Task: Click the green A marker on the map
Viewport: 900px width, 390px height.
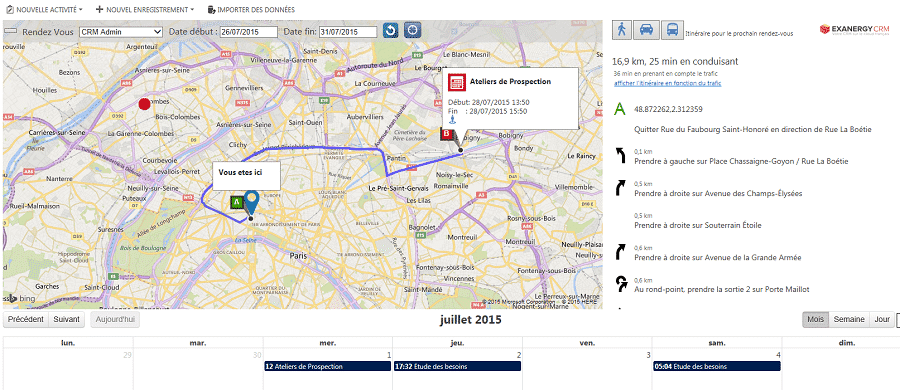Action: tap(236, 202)
